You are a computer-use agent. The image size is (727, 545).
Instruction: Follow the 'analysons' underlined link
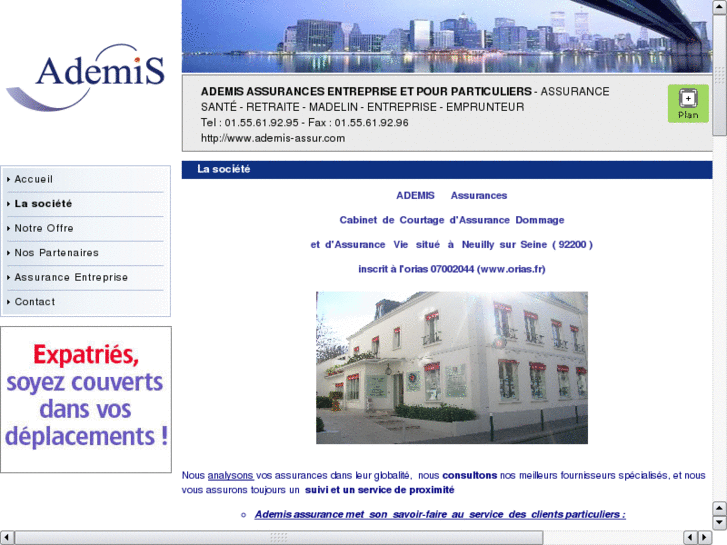(230, 475)
